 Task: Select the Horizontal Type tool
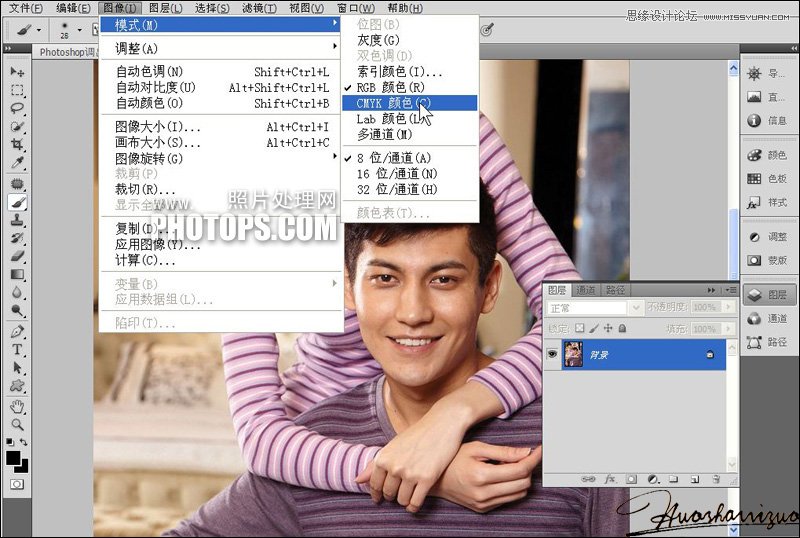pyautogui.click(x=17, y=350)
